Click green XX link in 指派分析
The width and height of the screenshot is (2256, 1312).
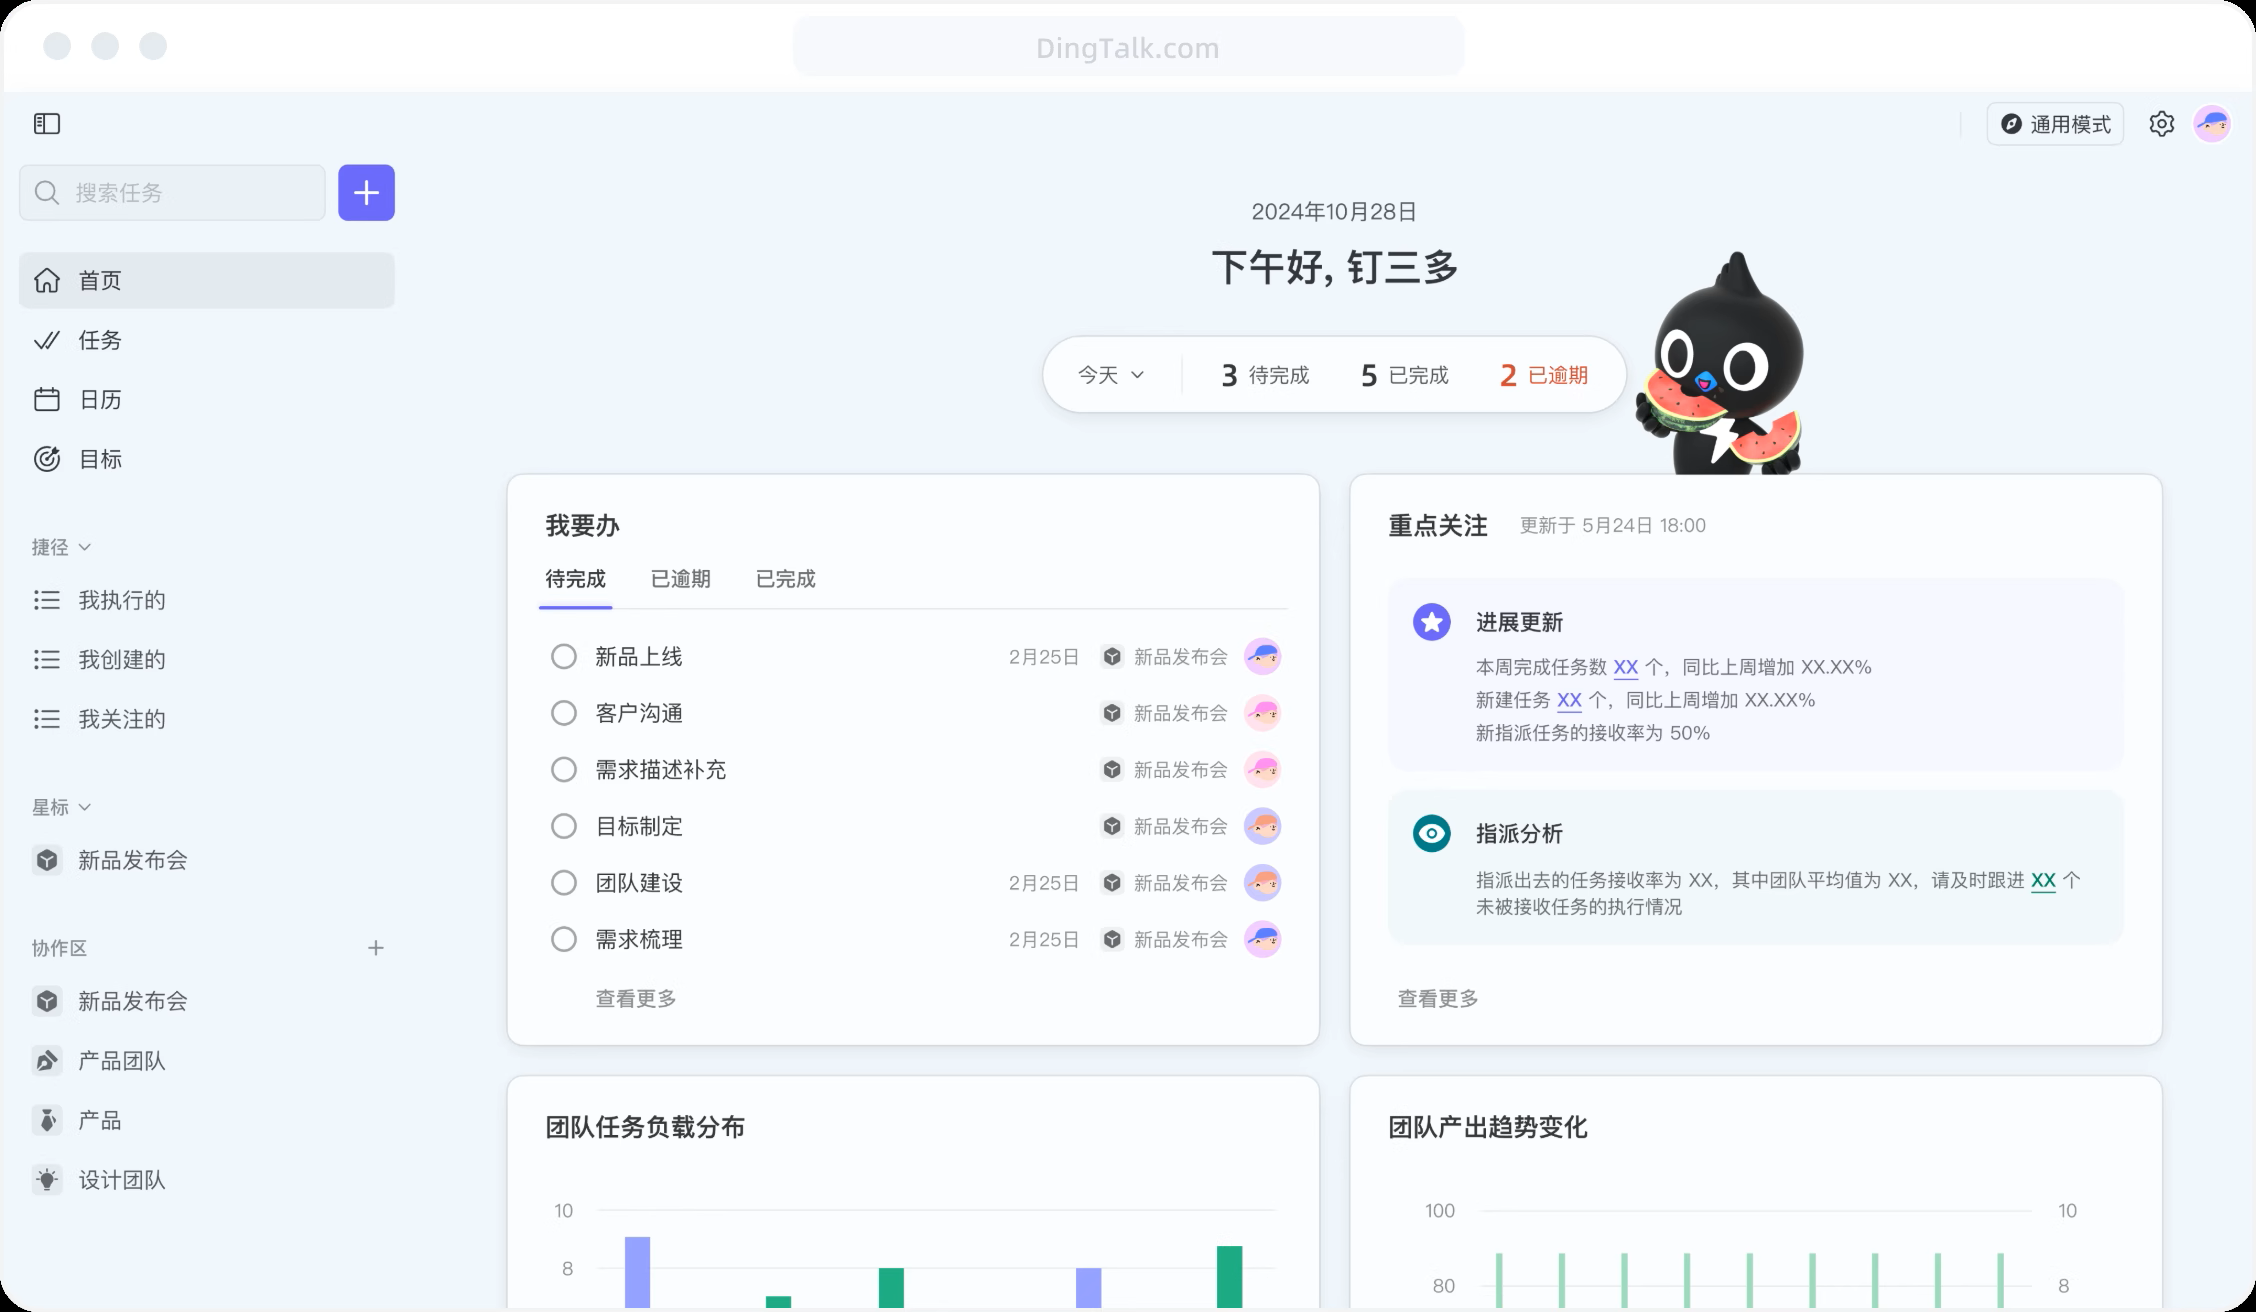[2043, 880]
